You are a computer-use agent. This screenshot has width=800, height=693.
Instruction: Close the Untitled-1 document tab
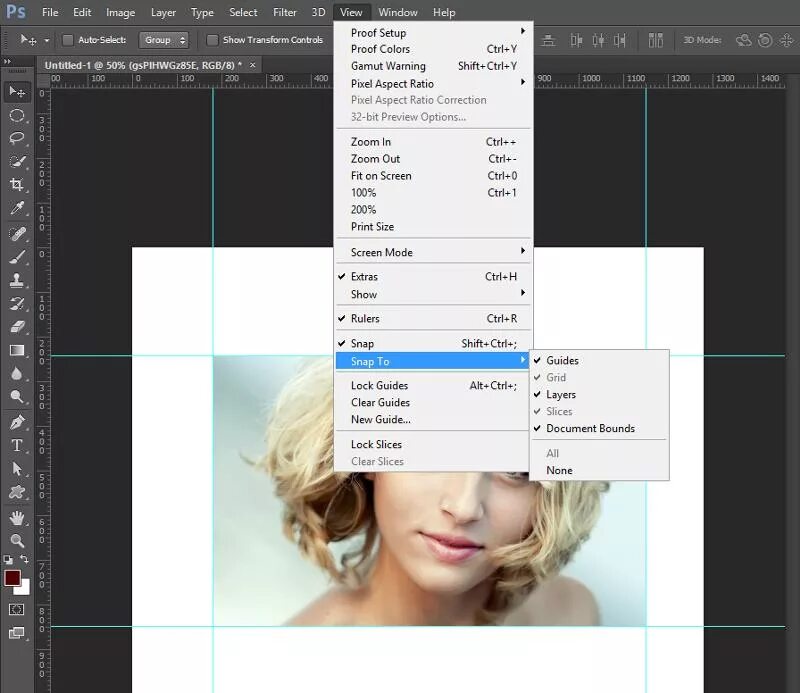(253, 65)
